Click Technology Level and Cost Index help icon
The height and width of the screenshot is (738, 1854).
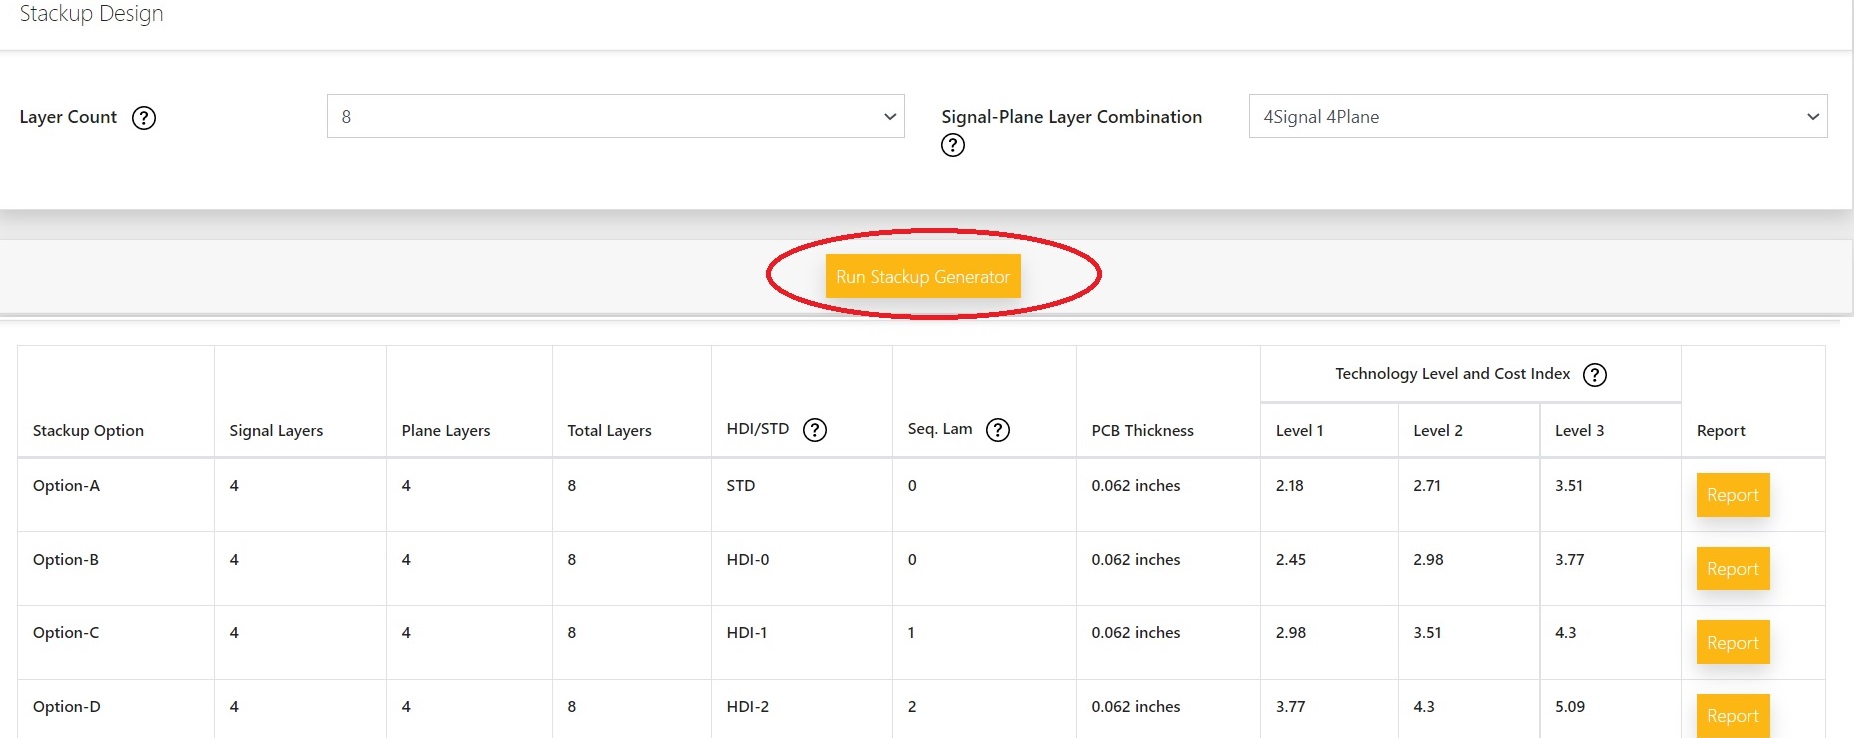[1595, 375]
